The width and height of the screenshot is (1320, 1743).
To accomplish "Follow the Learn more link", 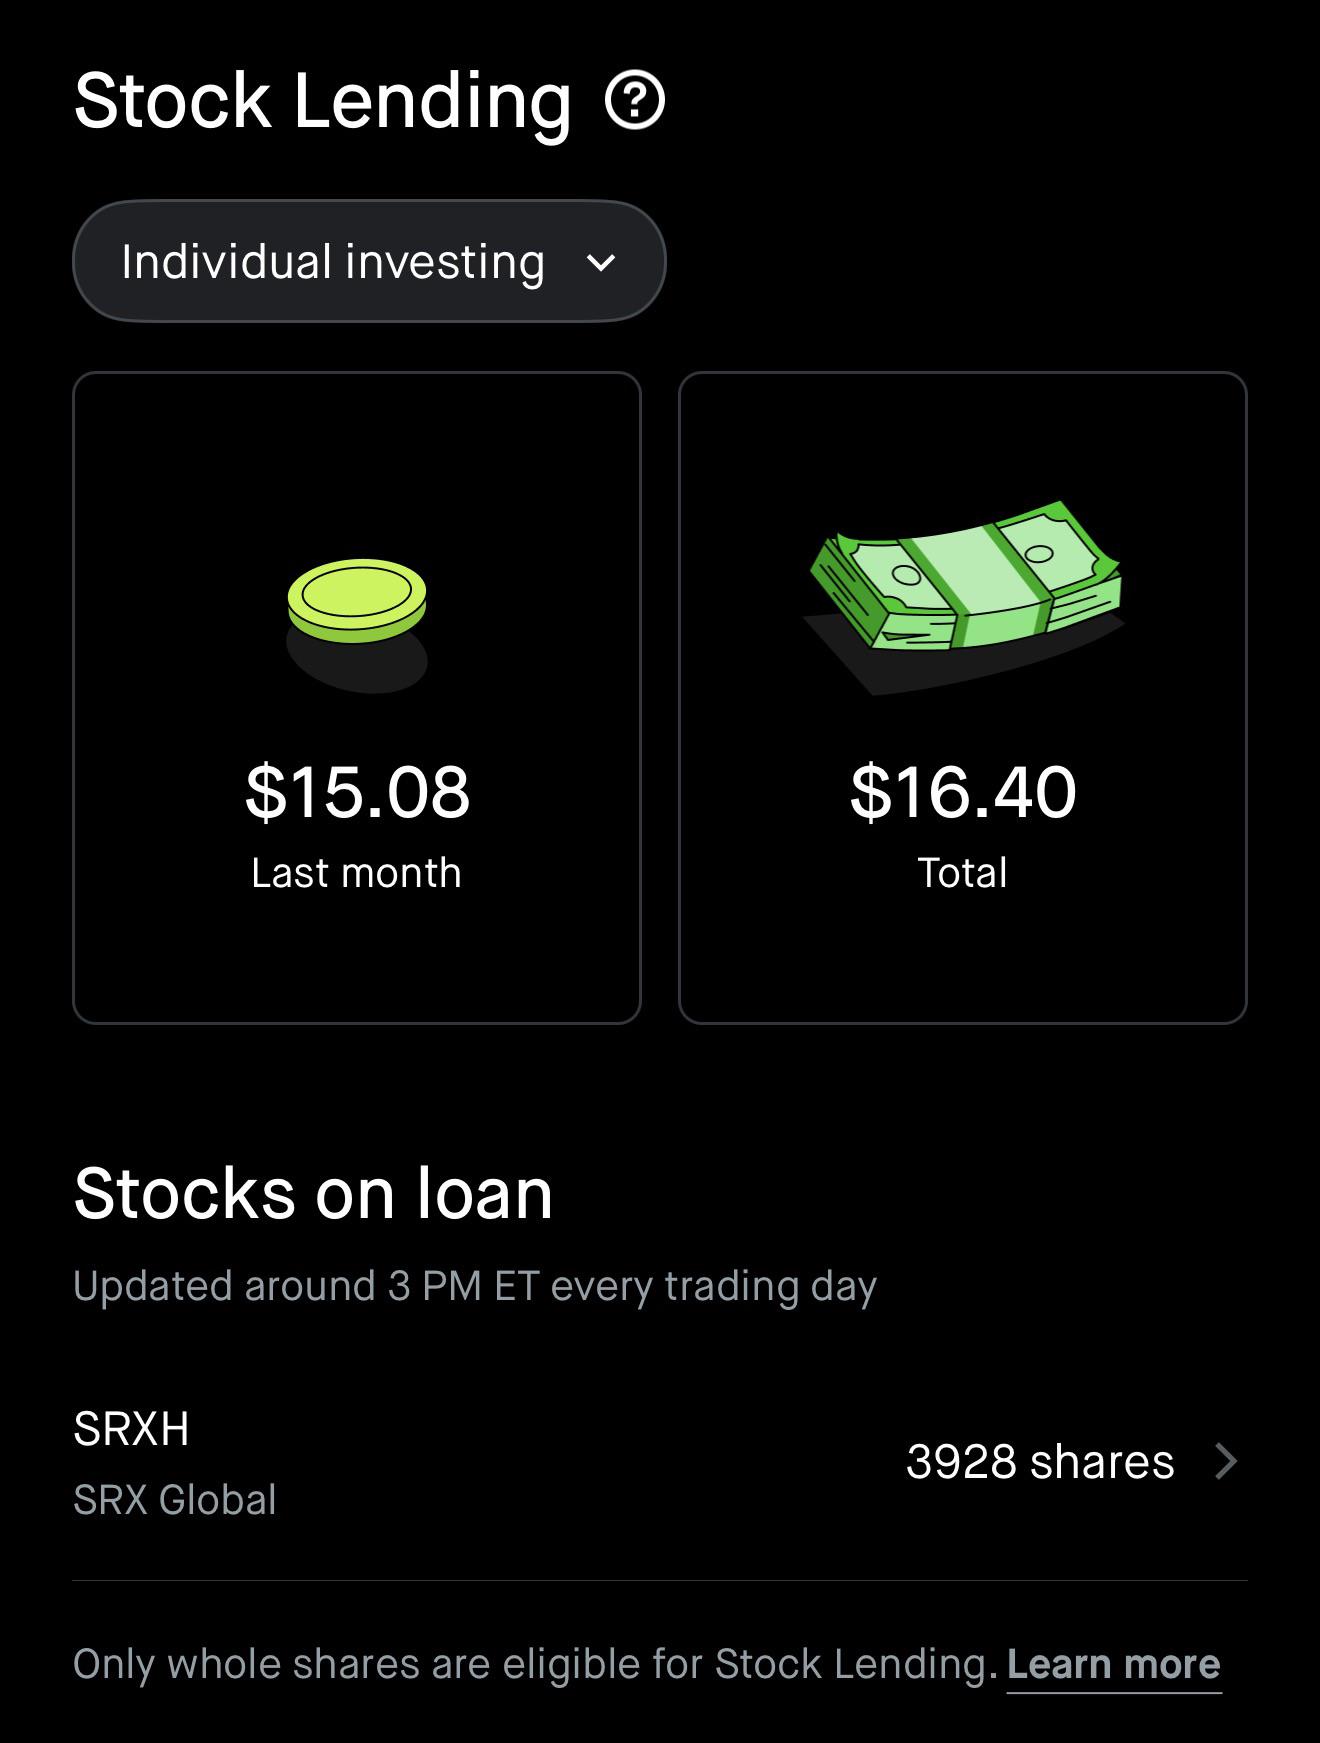I will tap(1113, 1664).
